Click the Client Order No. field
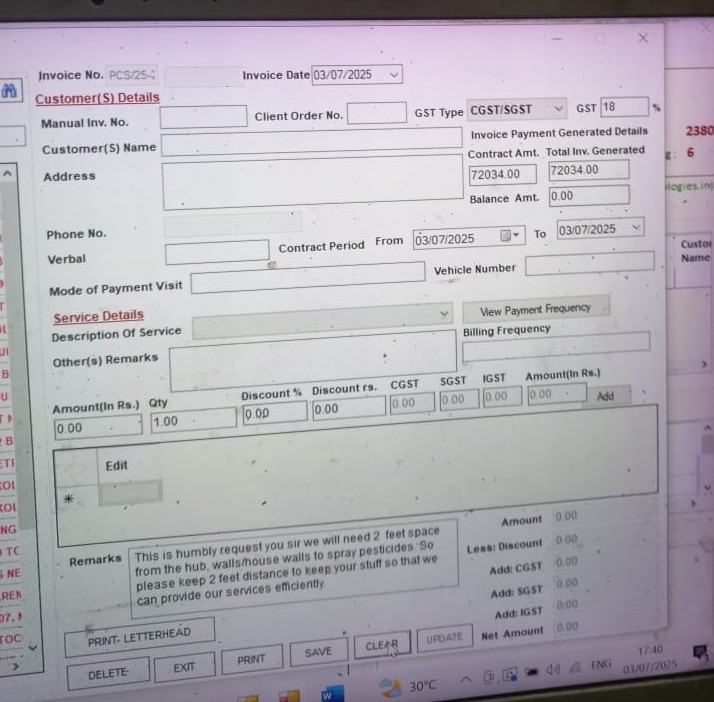 (377, 113)
